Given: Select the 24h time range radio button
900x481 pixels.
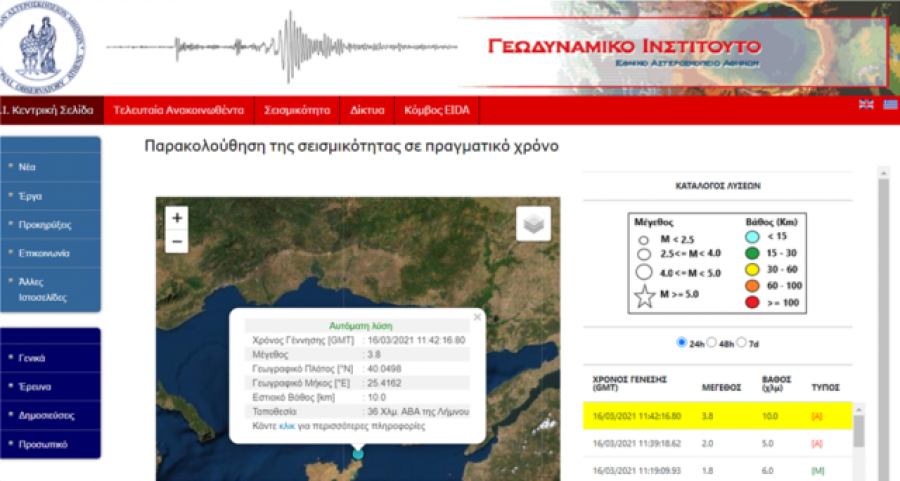Looking at the screenshot, I should click(681, 342).
